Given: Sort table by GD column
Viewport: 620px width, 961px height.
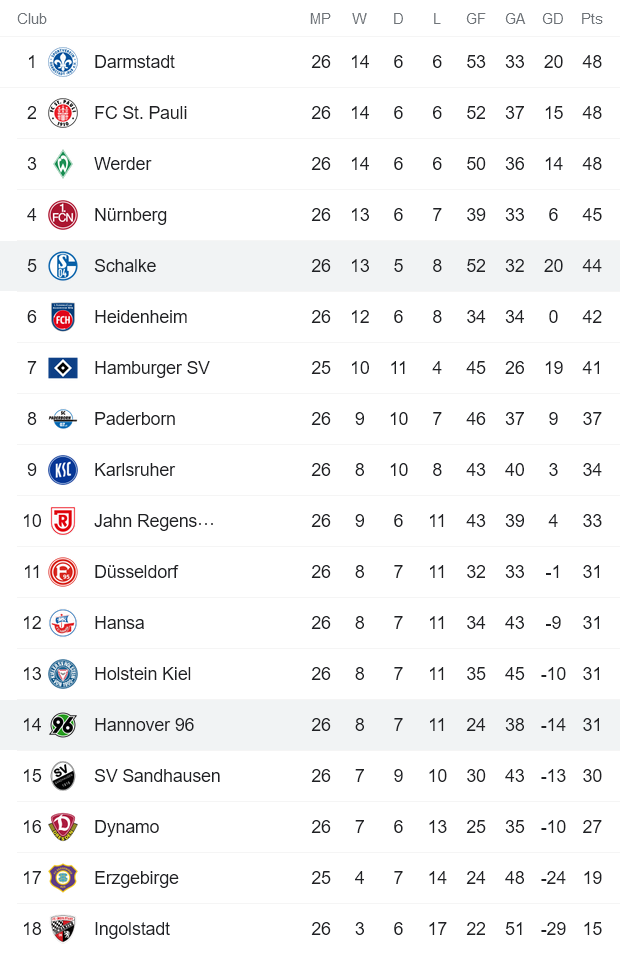Looking at the screenshot, I should click(552, 18).
